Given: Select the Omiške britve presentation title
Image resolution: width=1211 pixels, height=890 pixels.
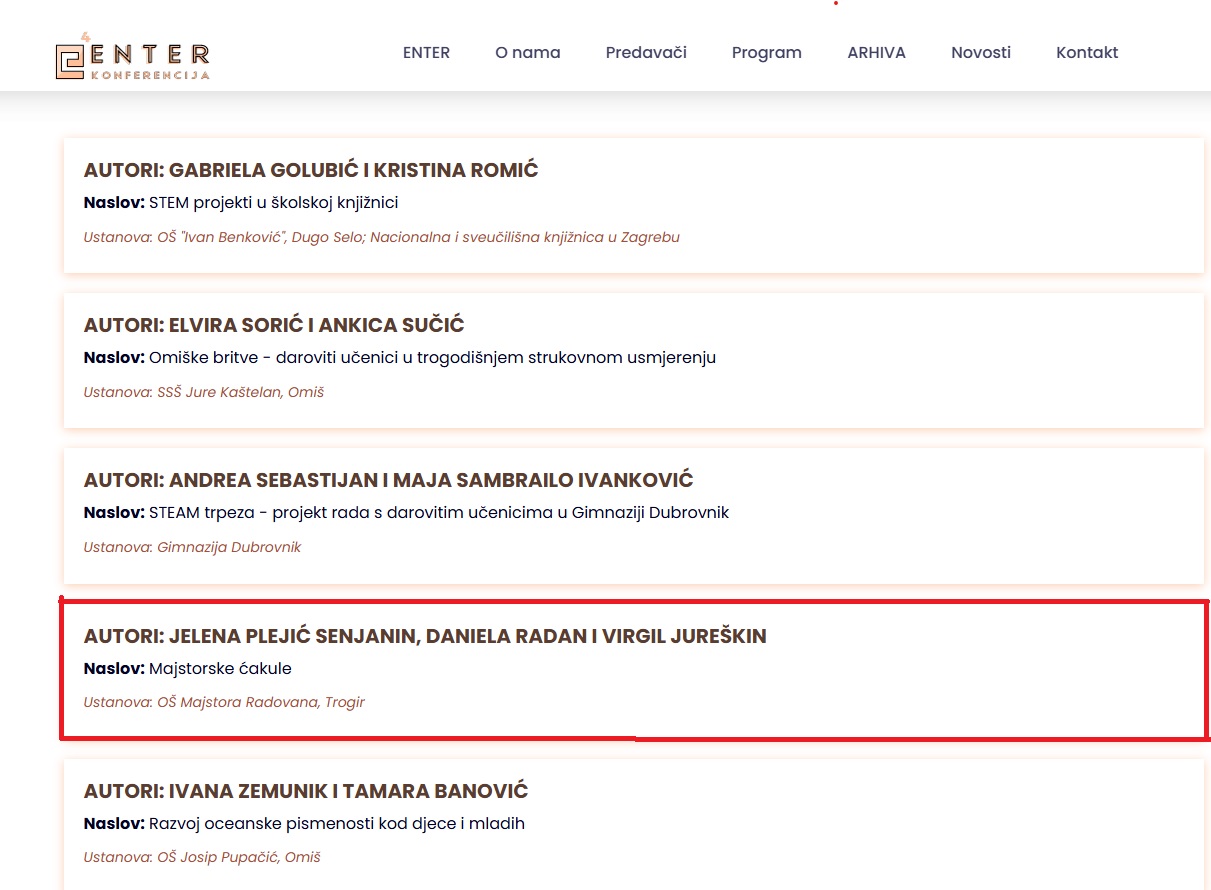Looking at the screenshot, I should (432, 358).
